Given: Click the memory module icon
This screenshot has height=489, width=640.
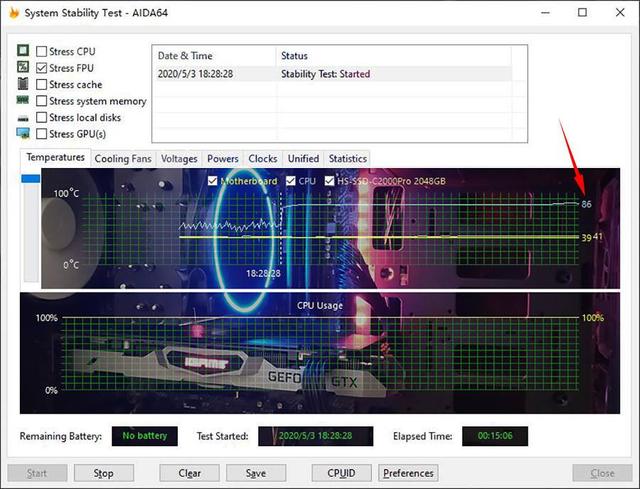Looking at the screenshot, I should (x=23, y=100).
